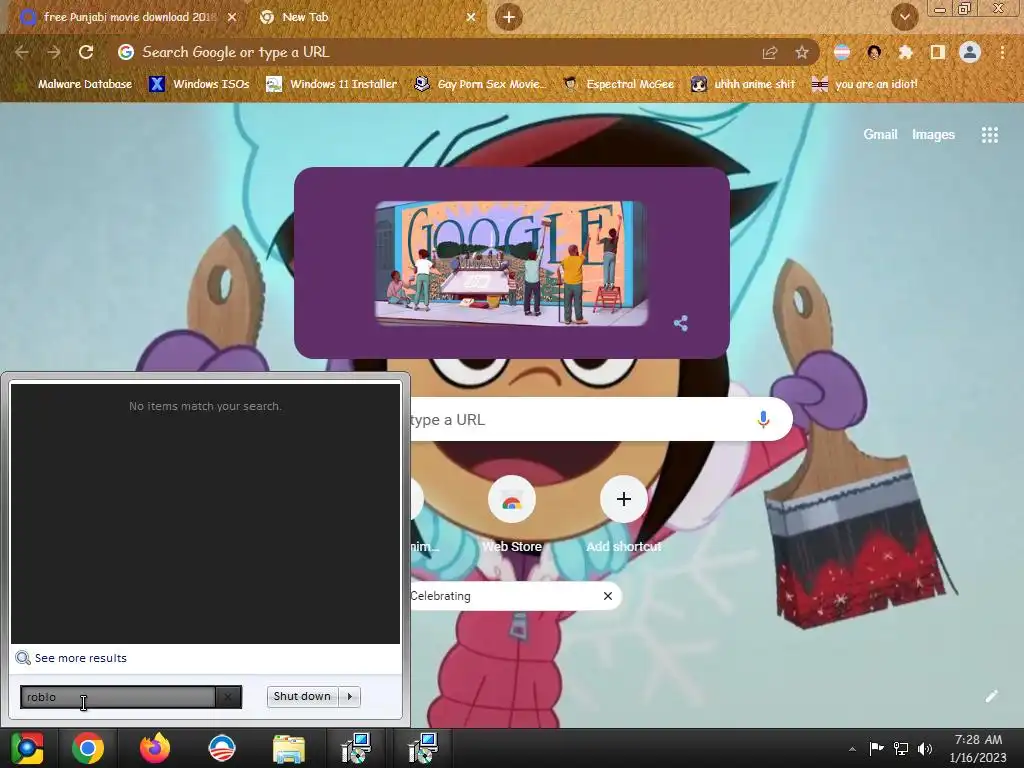
Task: Open the Obama logo taskbar app
Action: pos(222,748)
